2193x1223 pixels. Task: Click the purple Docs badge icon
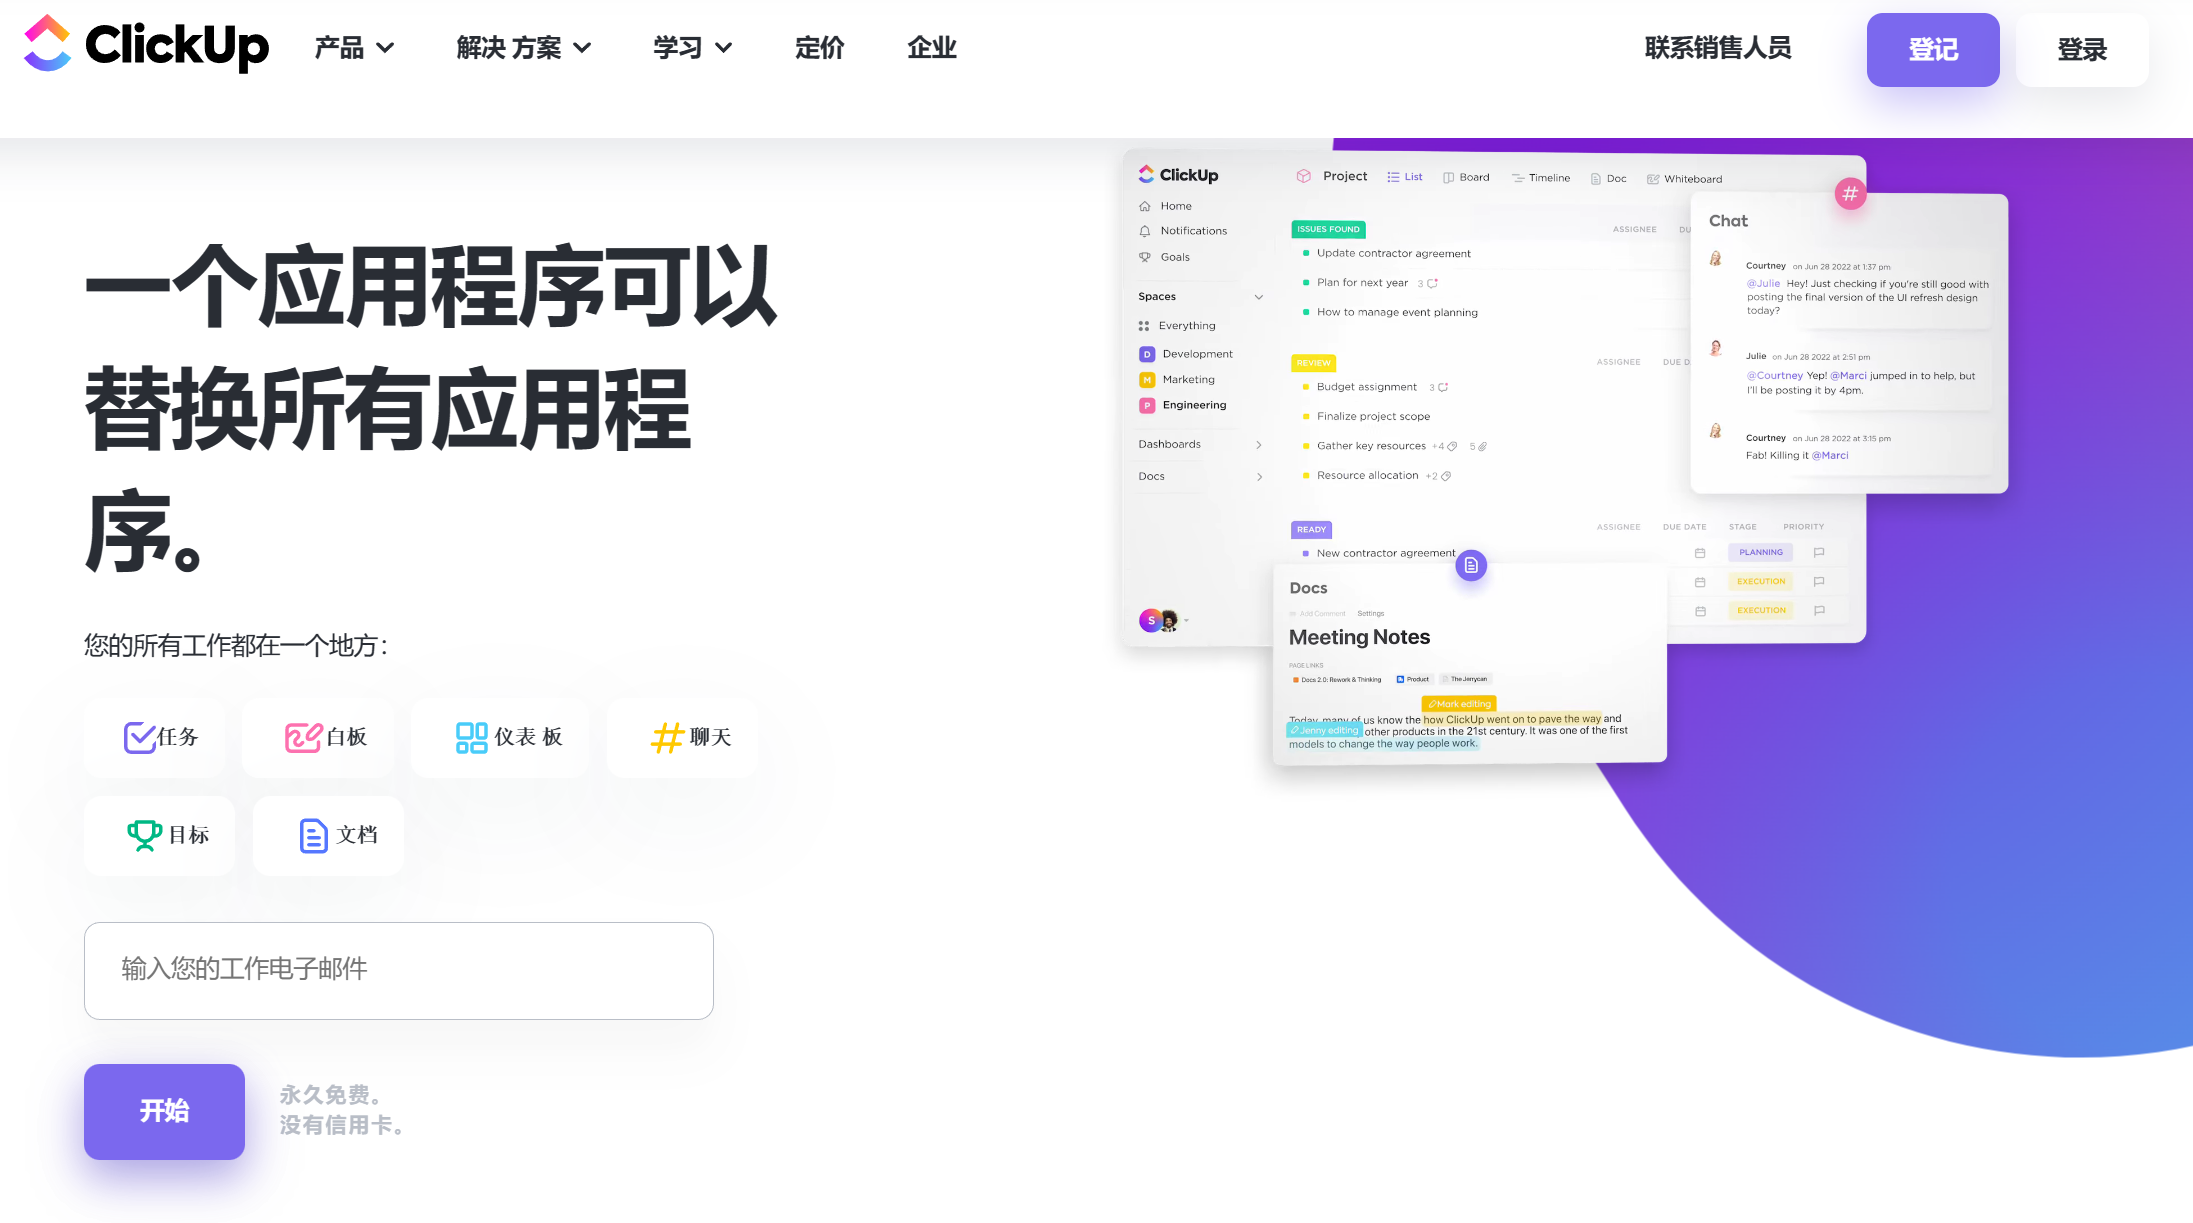click(1471, 566)
